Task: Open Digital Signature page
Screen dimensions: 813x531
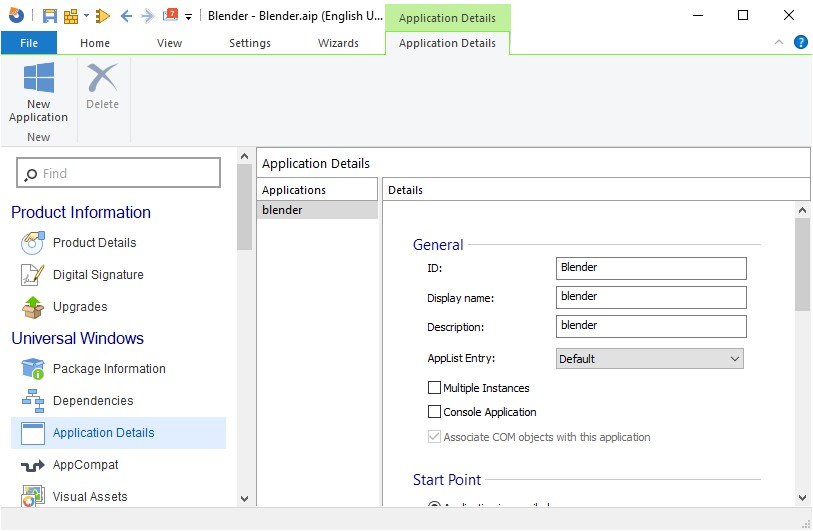Action: coord(98,275)
